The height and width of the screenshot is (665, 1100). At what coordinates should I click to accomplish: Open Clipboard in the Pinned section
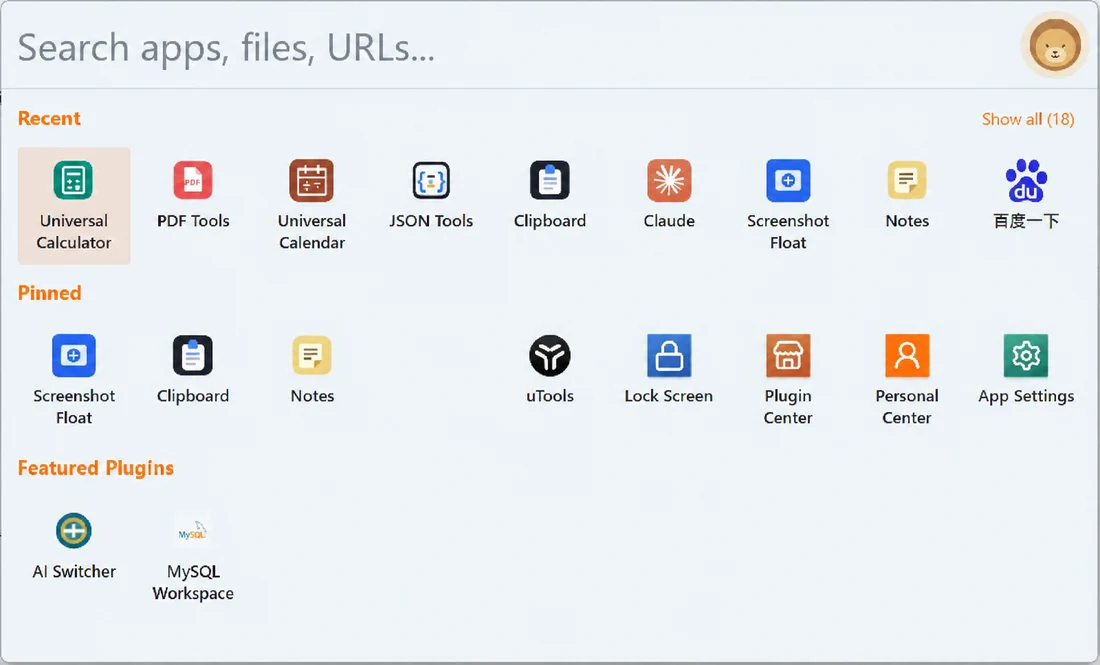193,370
